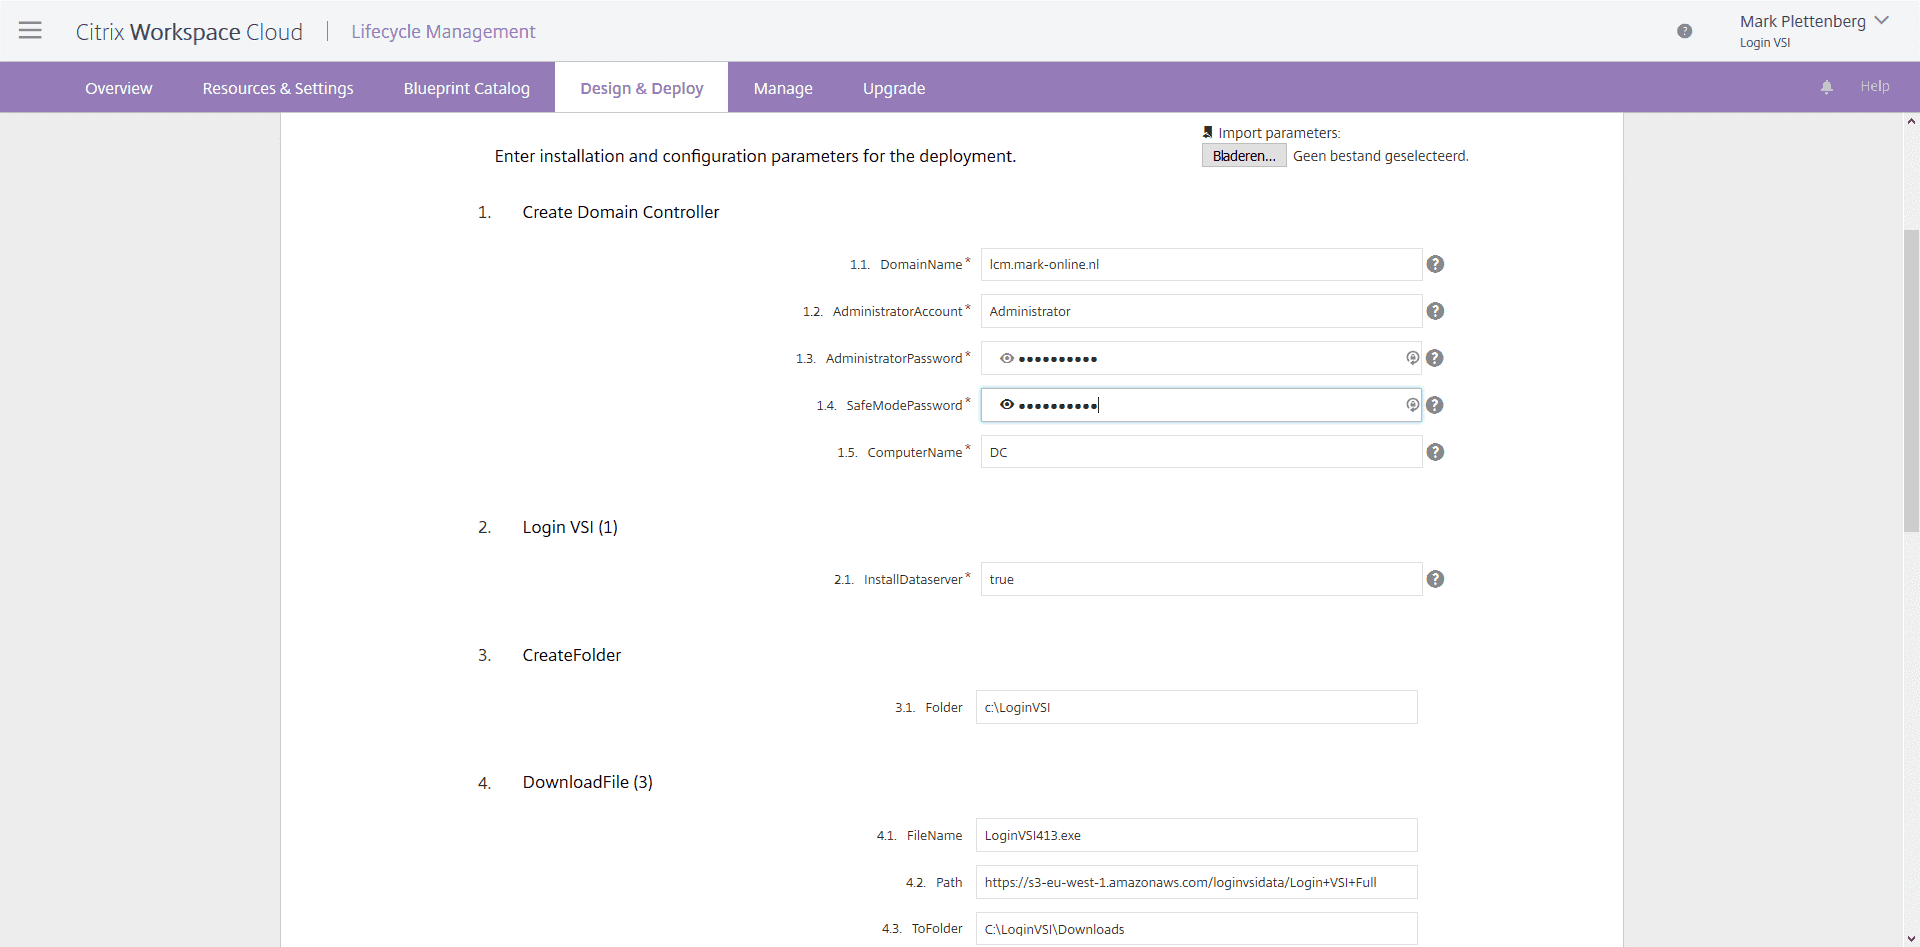
Task: Click the header help question mark icon
Action: (1684, 31)
